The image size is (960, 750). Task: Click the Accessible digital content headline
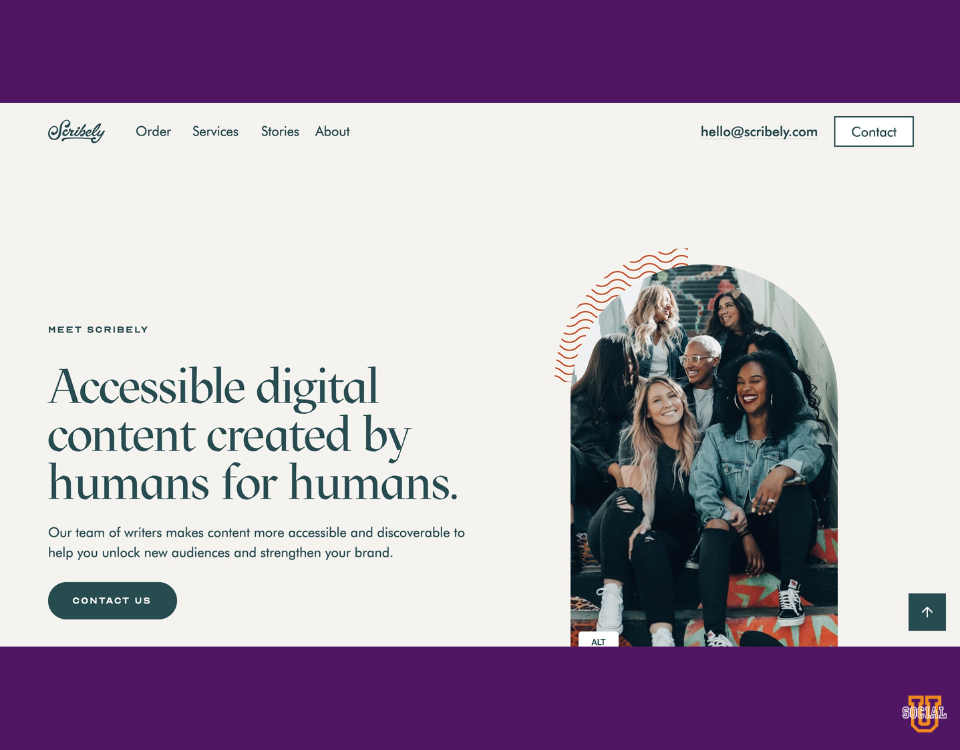point(253,434)
